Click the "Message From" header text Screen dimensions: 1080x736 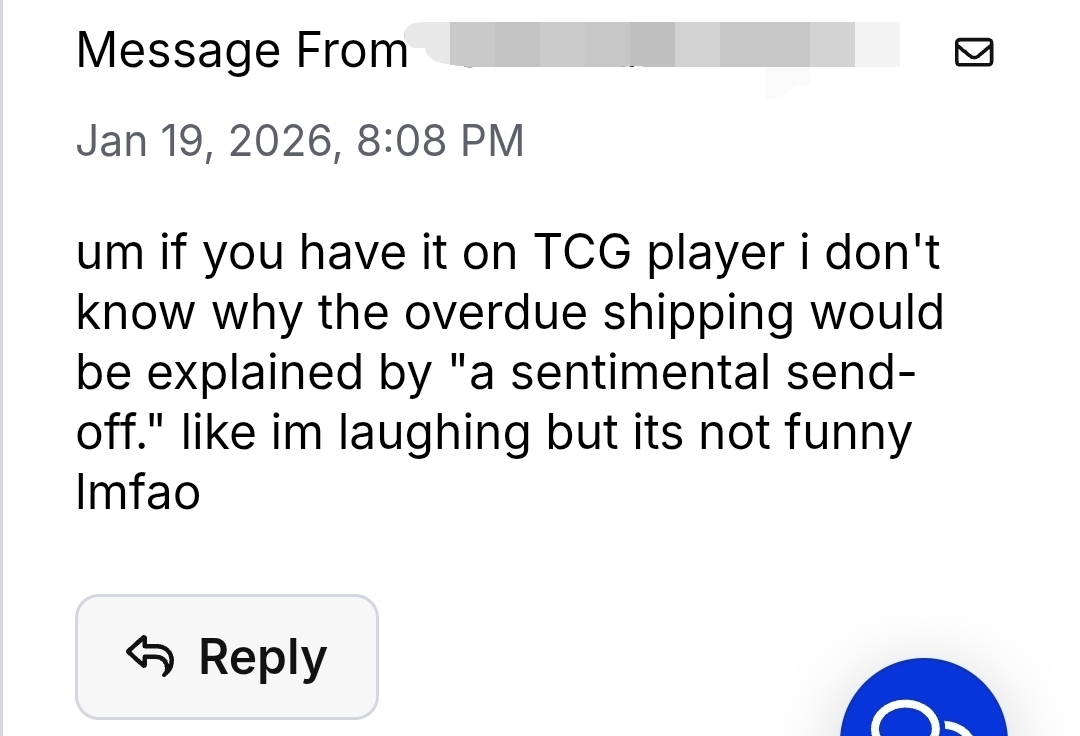(x=242, y=50)
